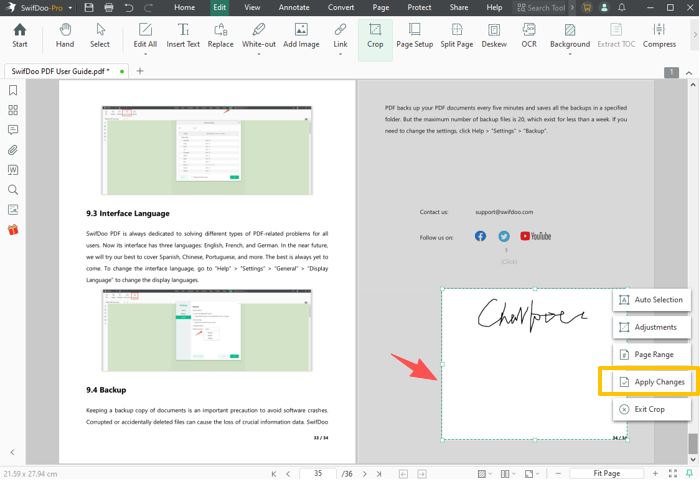Expand more ribbon tools arrow
700x480 pixels.
pos(695,34)
